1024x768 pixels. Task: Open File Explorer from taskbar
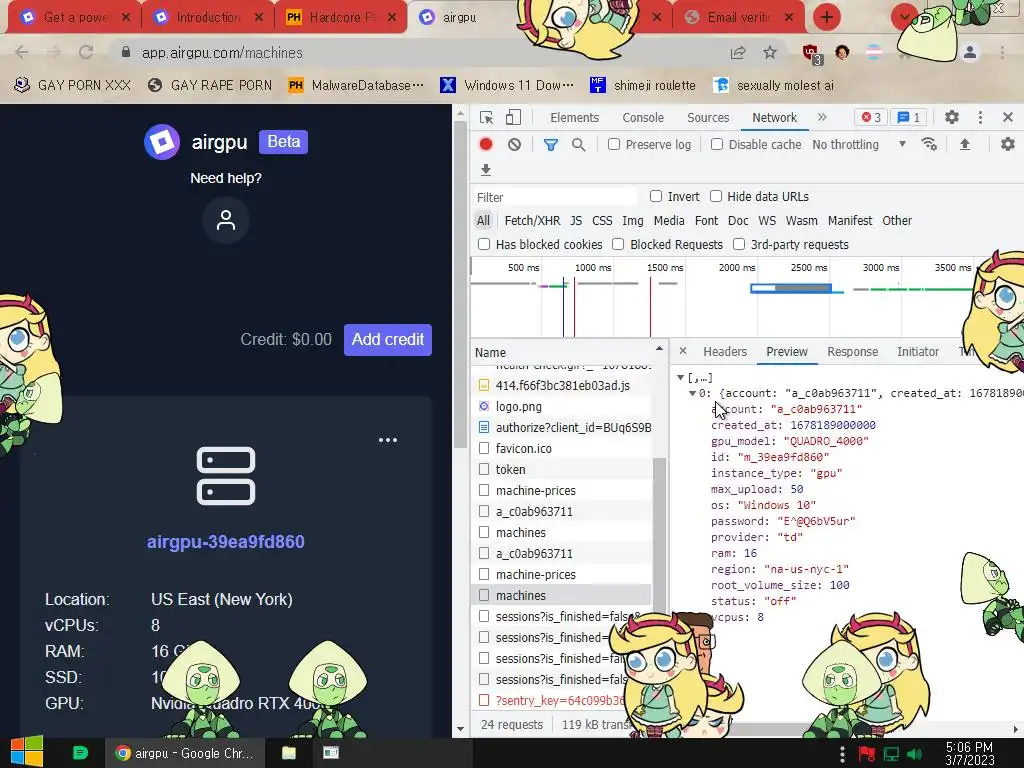[x=289, y=753]
